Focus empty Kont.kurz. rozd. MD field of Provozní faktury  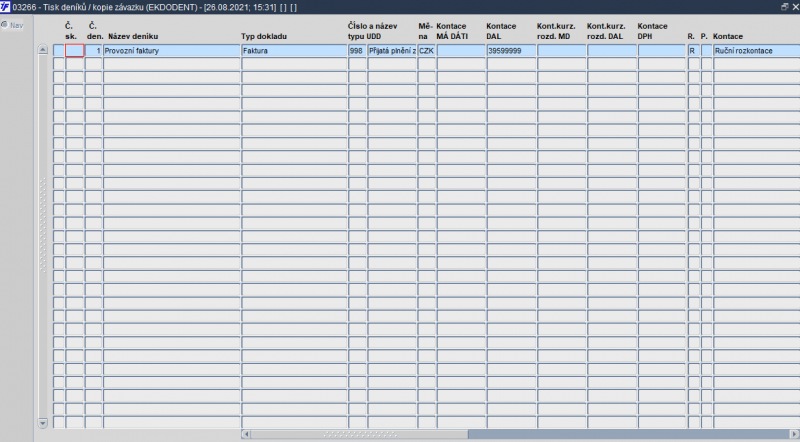(x=561, y=51)
